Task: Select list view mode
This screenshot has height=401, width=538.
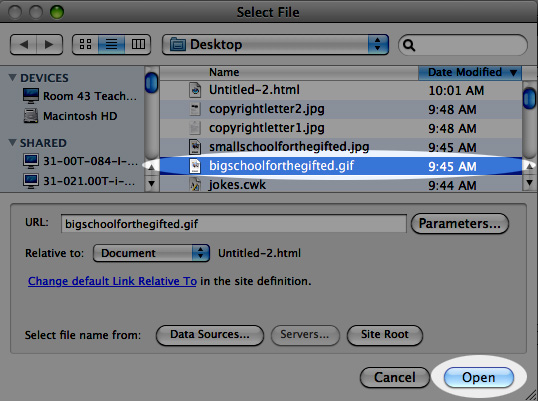Action: (x=112, y=45)
